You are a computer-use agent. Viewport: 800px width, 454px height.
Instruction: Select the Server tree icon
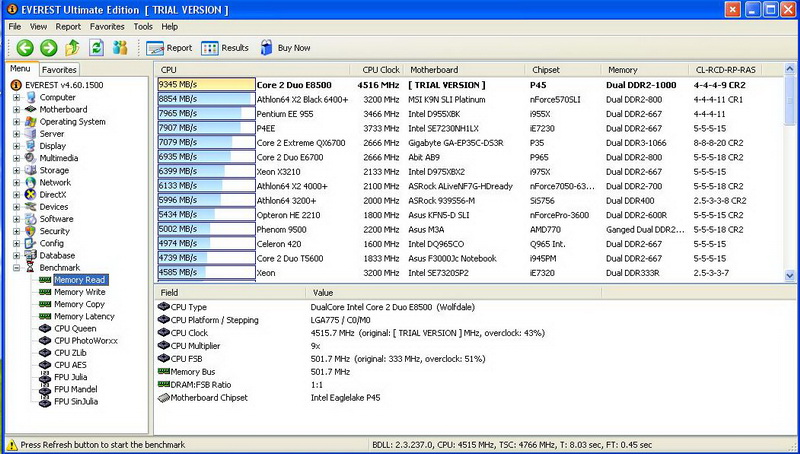tap(31, 134)
